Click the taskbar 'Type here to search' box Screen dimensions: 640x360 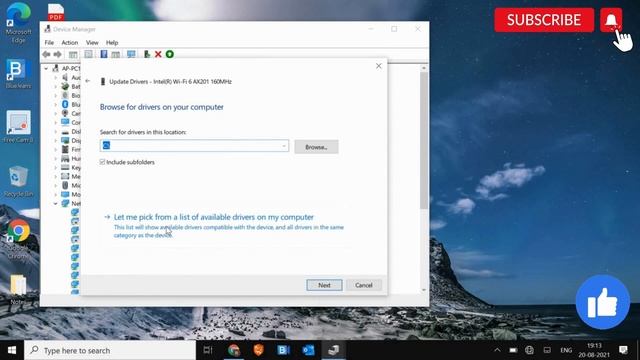(110, 350)
